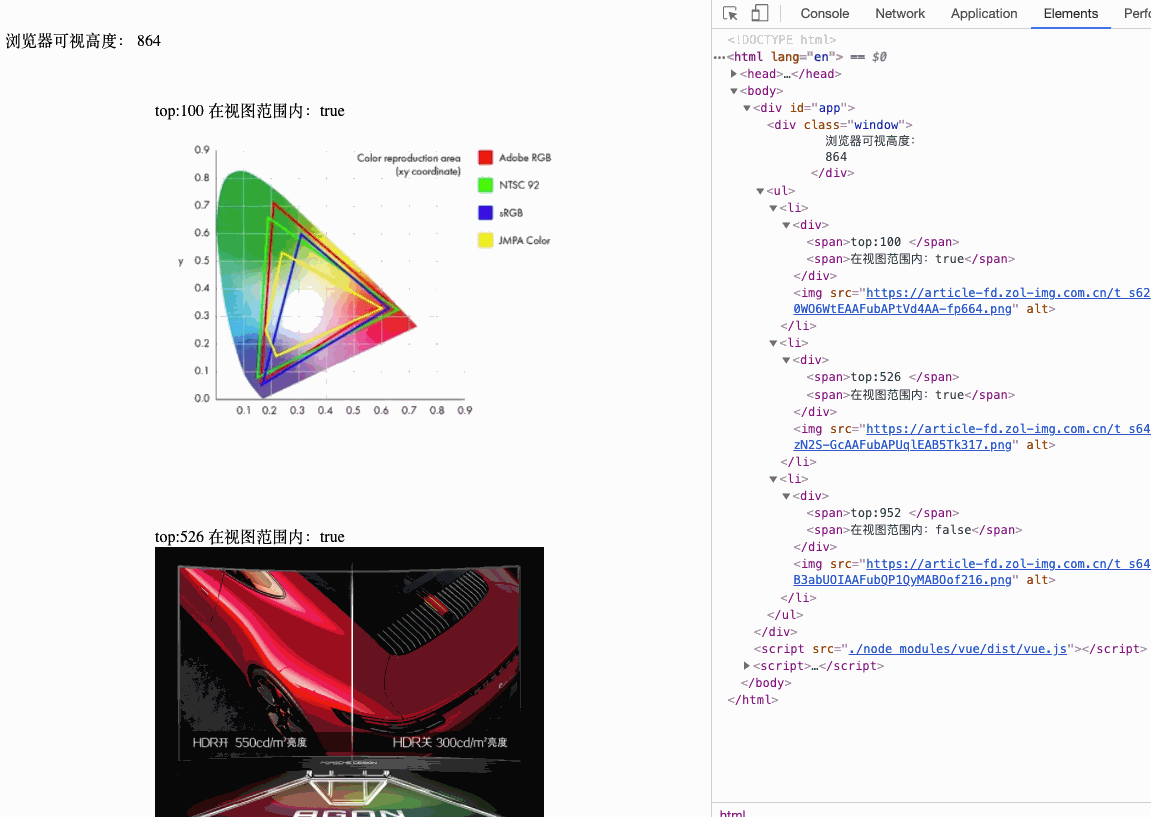Image resolution: width=1151 pixels, height=817 pixels.
Task: Switch to the Application tab
Action: (x=984, y=13)
